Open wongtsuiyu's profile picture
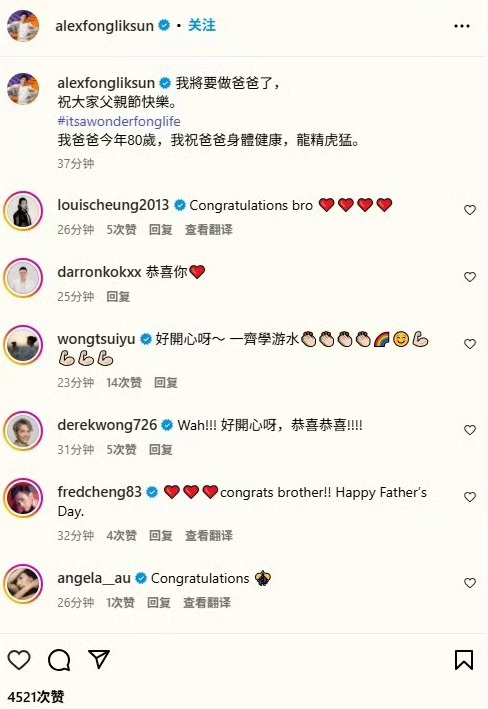This screenshot has height=709, width=488. 23,345
